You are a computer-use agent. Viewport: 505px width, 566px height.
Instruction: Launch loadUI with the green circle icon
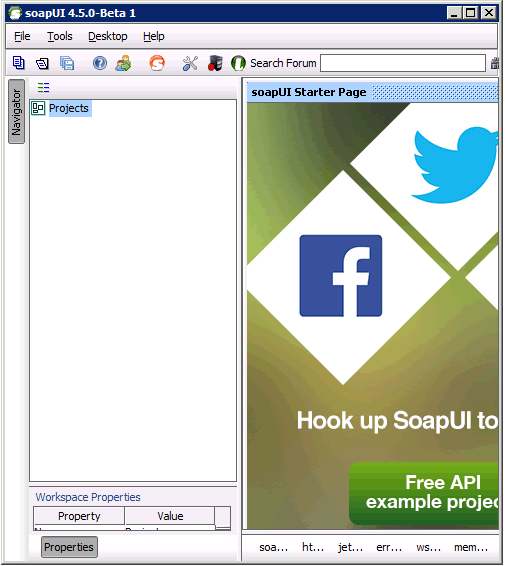(238, 63)
